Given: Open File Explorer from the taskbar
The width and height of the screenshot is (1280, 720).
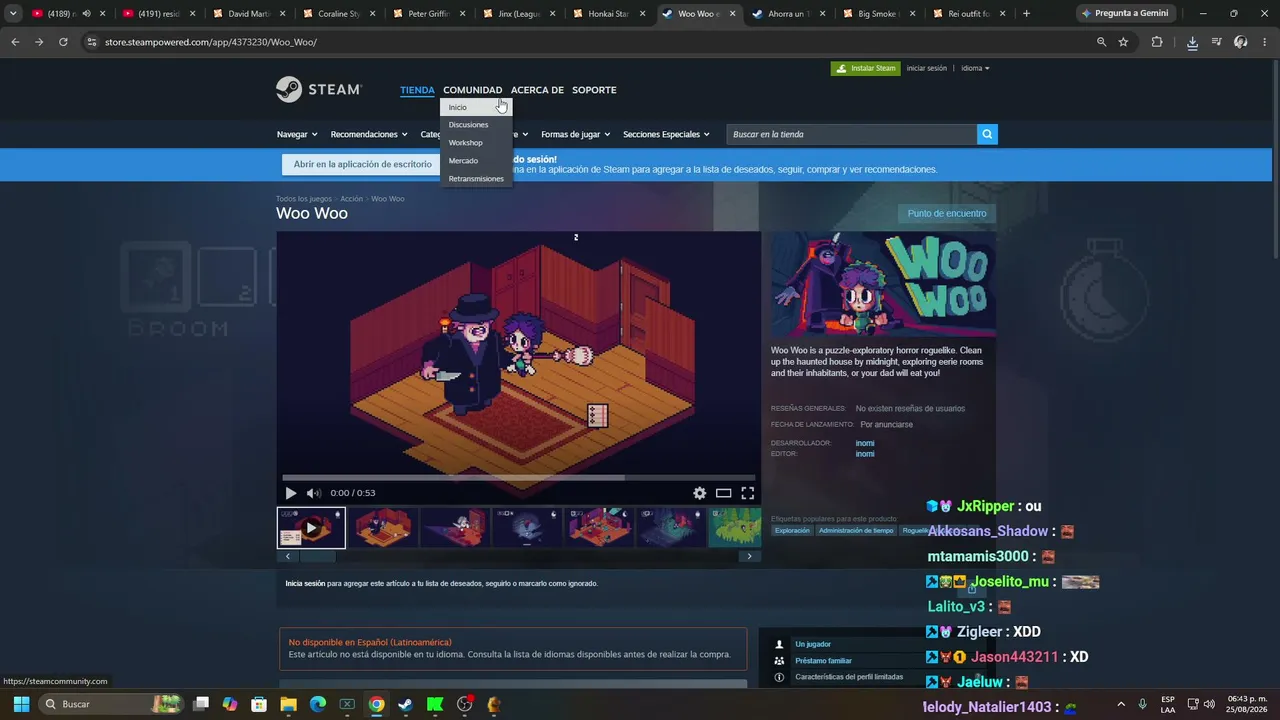Looking at the screenshot, I should click(289, 704).
